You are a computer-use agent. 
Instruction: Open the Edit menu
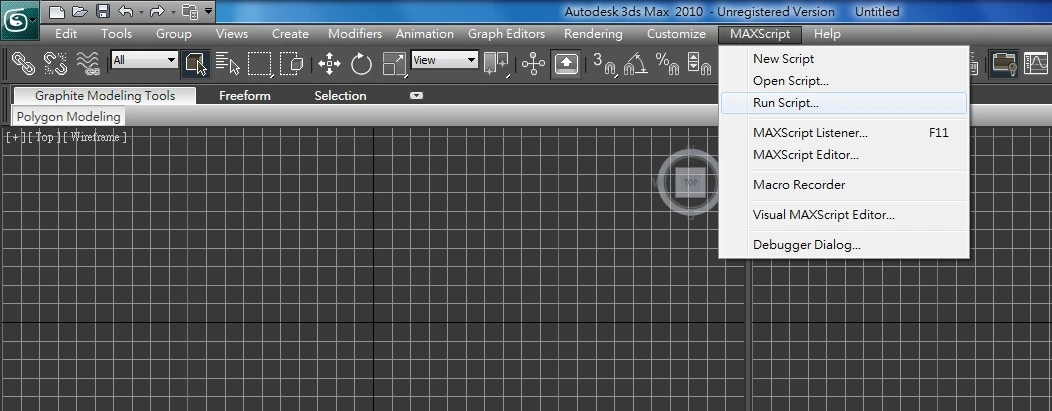point(66,34)
